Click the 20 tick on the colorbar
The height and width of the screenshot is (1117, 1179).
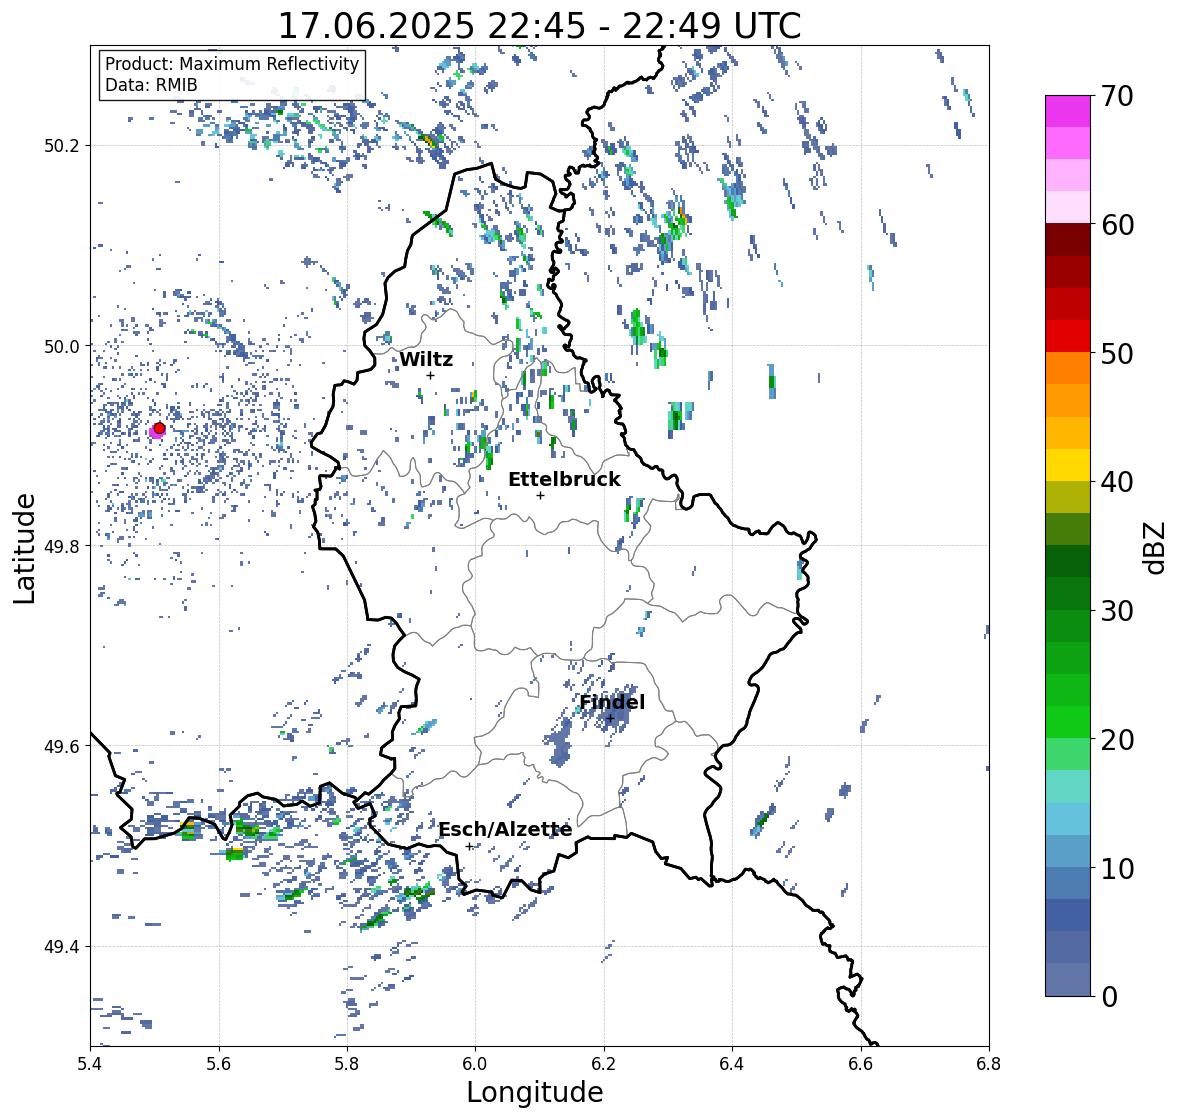[x=1117, y=739]
